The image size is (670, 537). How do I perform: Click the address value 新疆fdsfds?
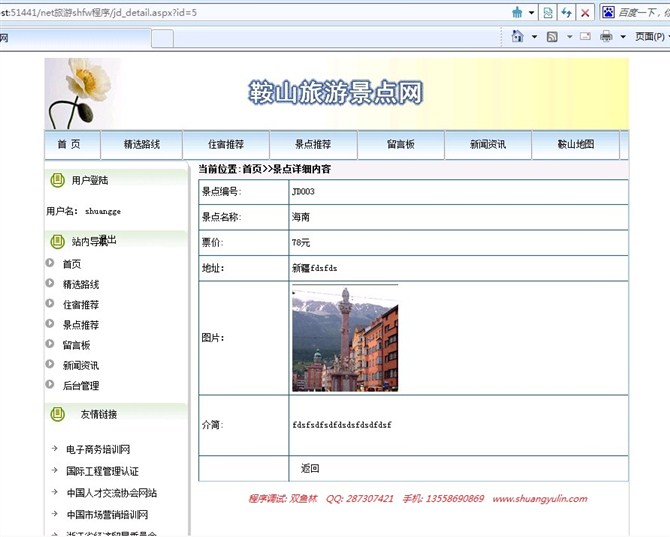(314, 268)
